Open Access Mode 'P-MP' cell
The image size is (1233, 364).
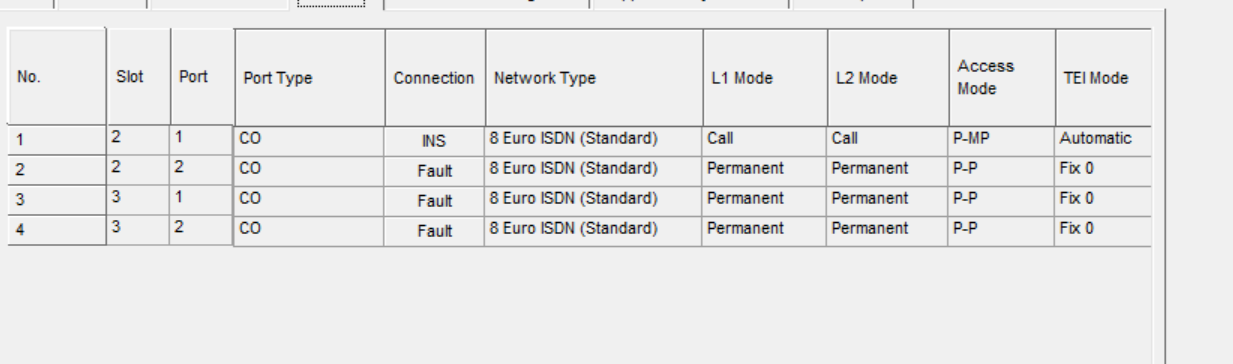point(1002,141)
